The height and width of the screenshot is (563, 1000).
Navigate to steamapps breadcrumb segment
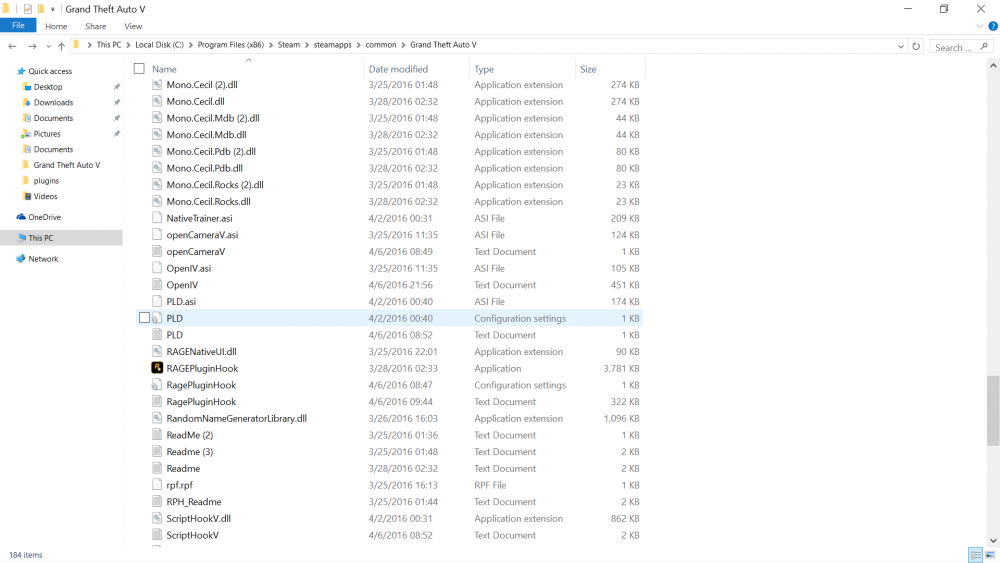pyautogui.click(x=332, y=45)
